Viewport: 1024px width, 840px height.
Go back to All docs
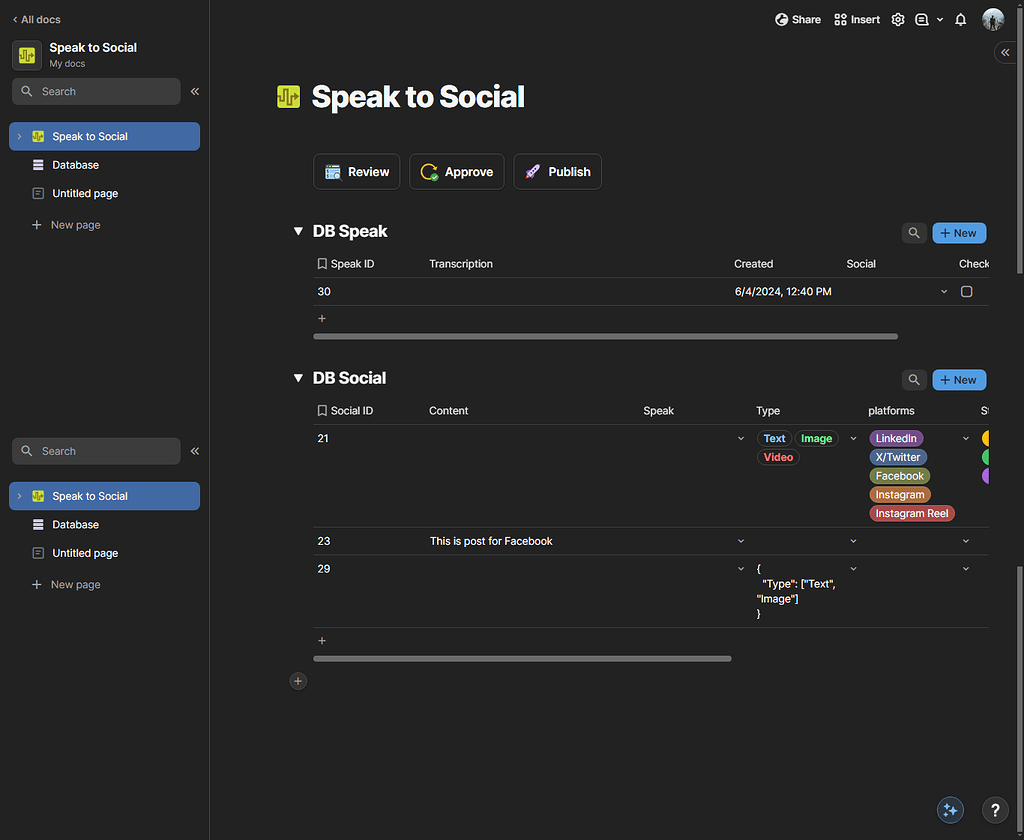tap(36, 18)
